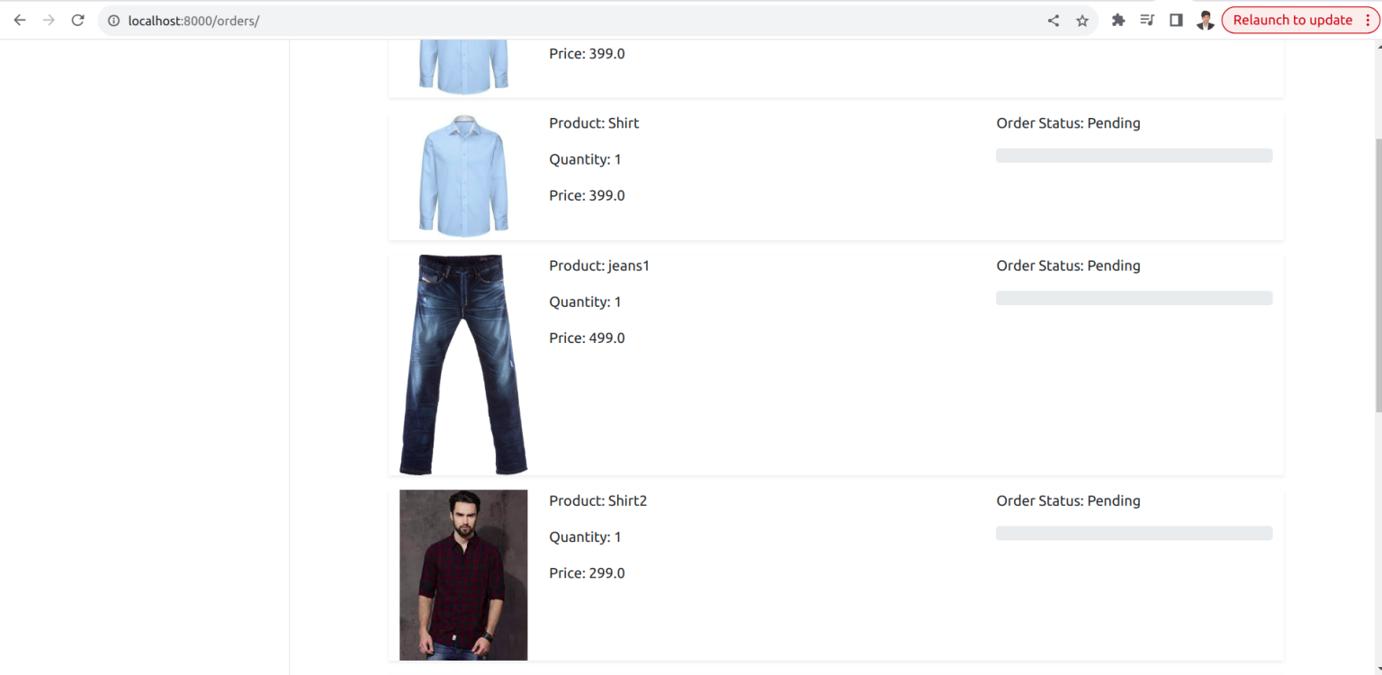Viewport: 1382px width, 675px height.
Task: Click the forward navigation arrow
Action: pos(48,19)
